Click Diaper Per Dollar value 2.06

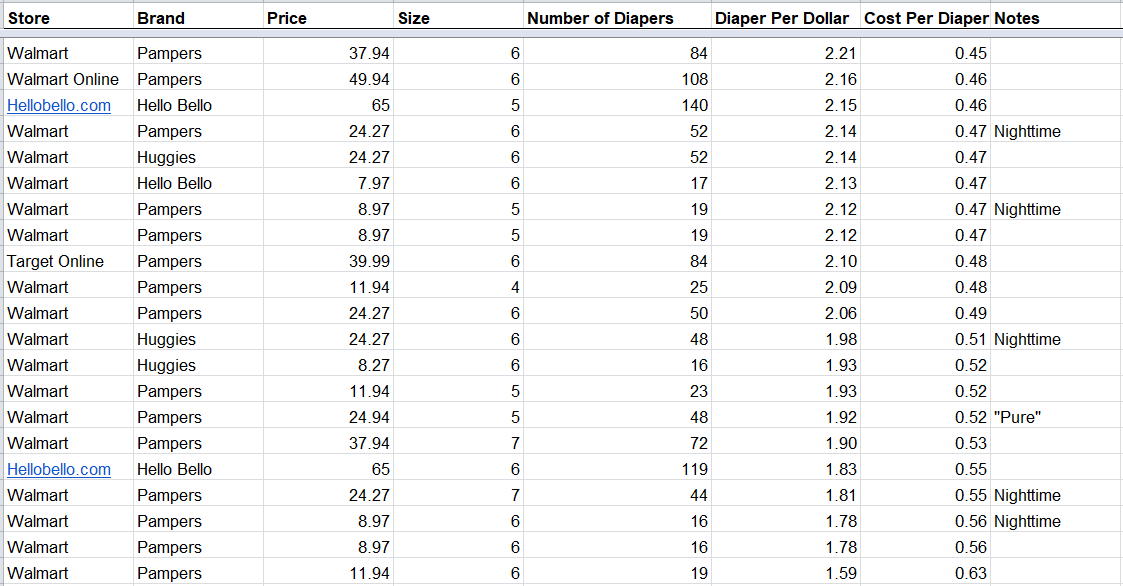click(841, 313)
